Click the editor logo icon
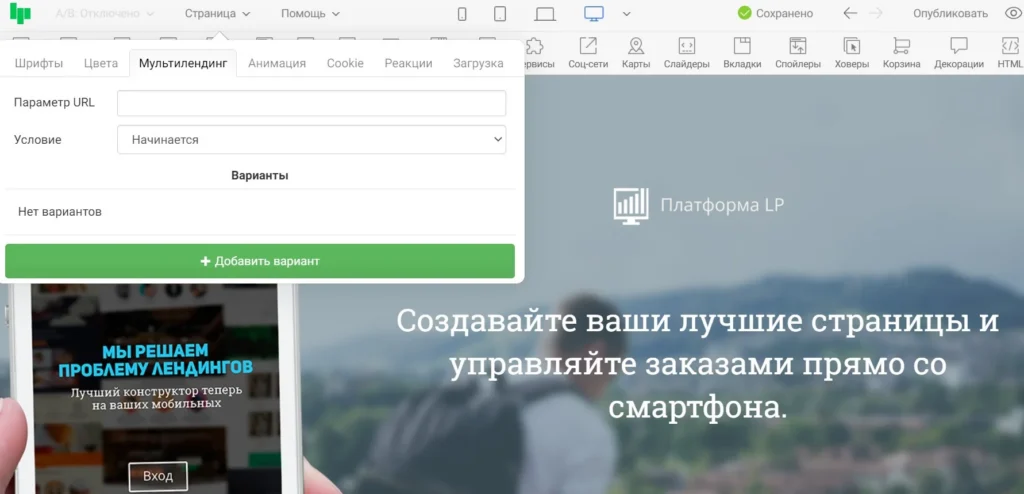Screen dimensions: 1024x494 [x=20, y=13]
